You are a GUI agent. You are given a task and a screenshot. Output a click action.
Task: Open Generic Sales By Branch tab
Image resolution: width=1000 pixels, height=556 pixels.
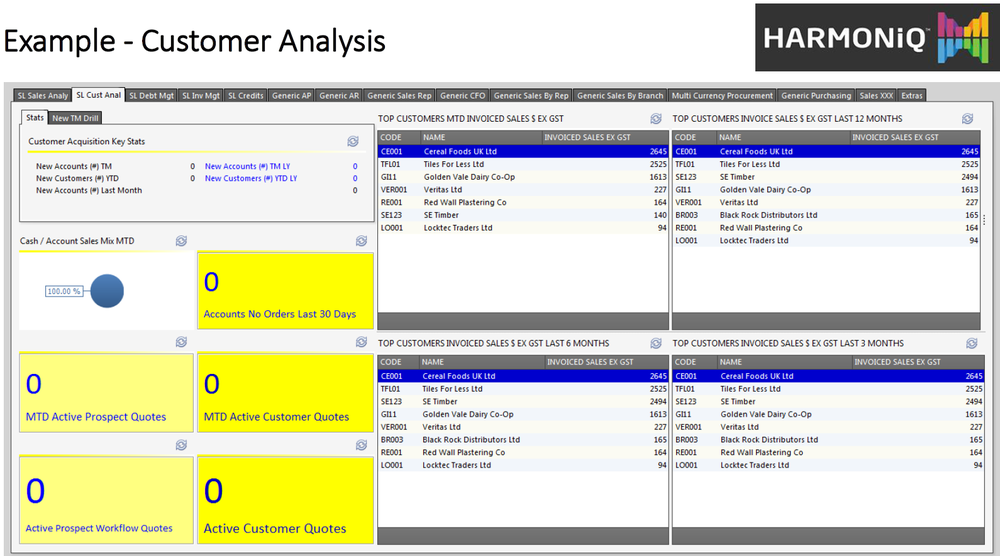pos(620,96)
